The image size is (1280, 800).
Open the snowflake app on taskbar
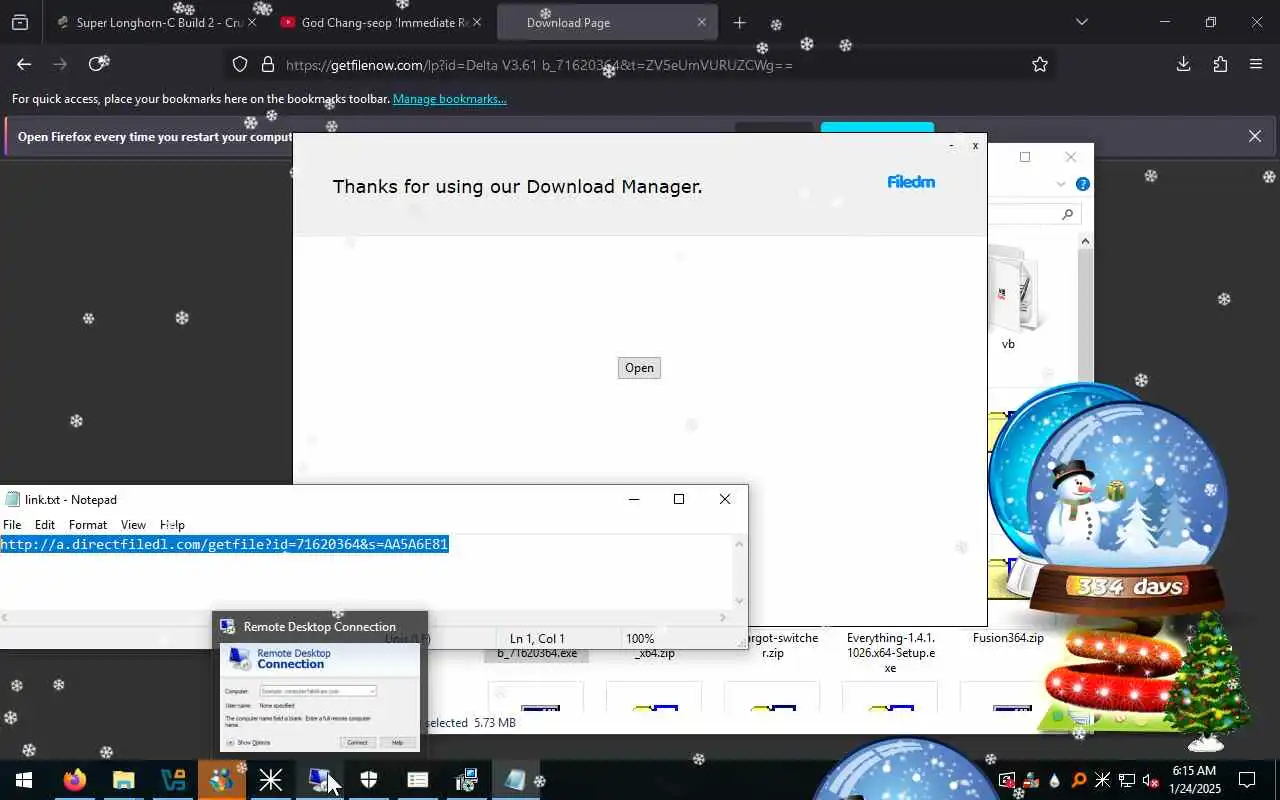[x=270, y=780]
